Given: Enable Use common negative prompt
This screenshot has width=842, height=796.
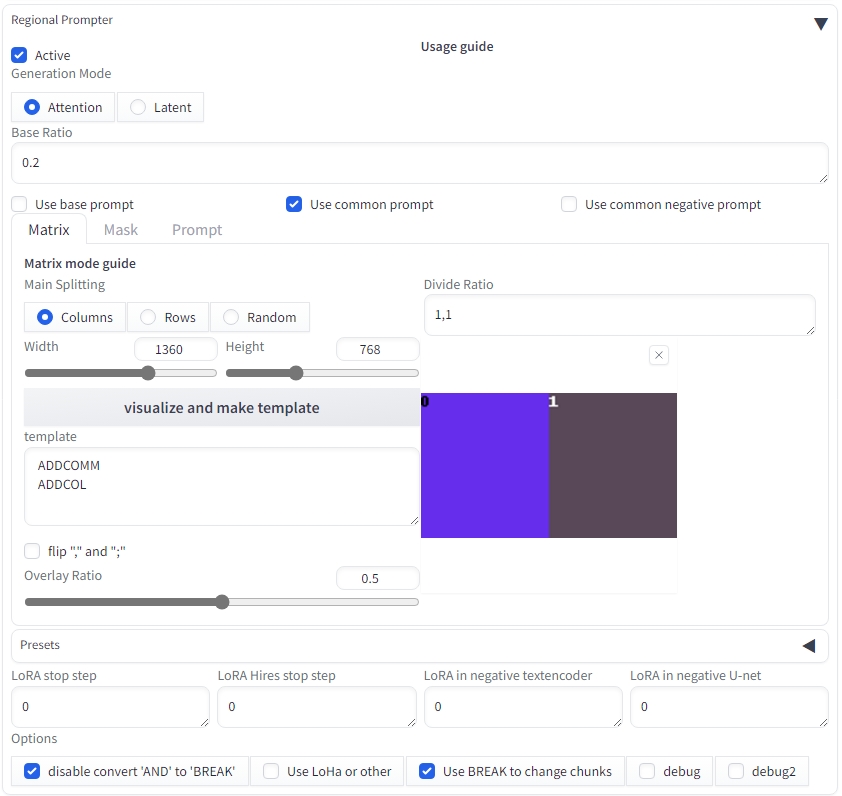Looking at the screenshot, I should click(569, 205).
